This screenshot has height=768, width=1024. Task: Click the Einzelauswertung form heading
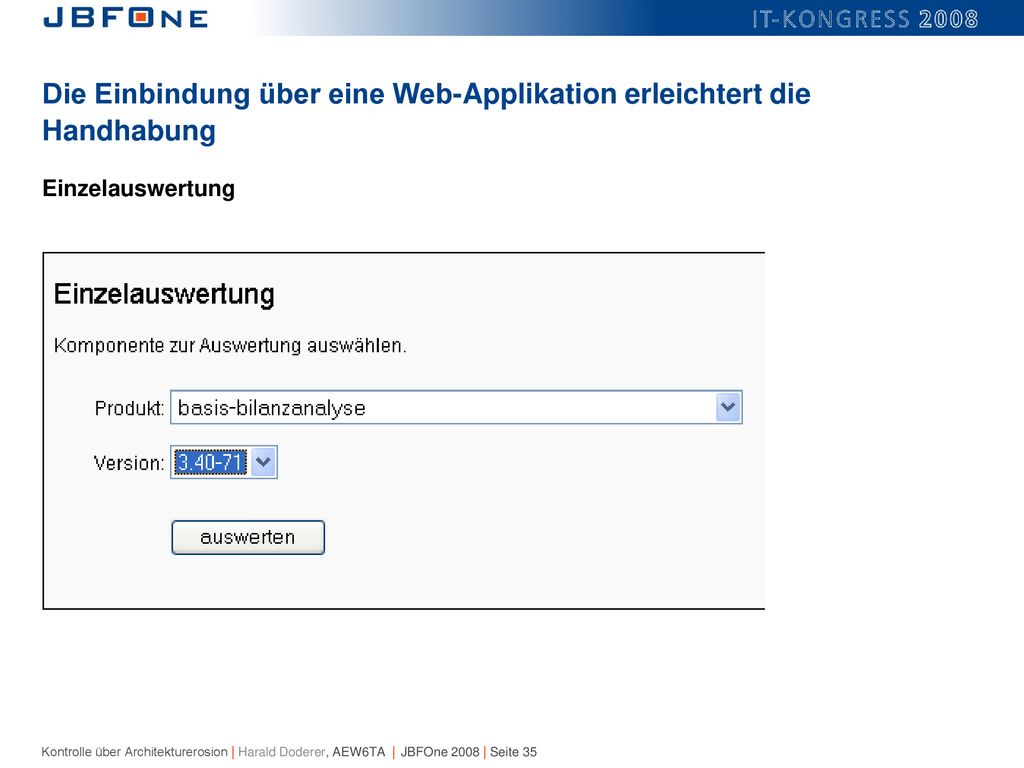[164, 294]
